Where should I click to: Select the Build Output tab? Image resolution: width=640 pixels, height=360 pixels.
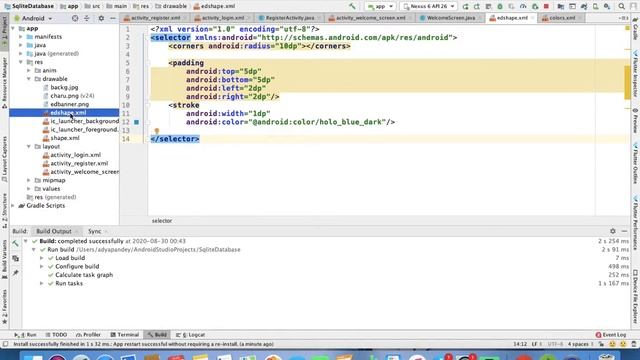coord(54,231)
